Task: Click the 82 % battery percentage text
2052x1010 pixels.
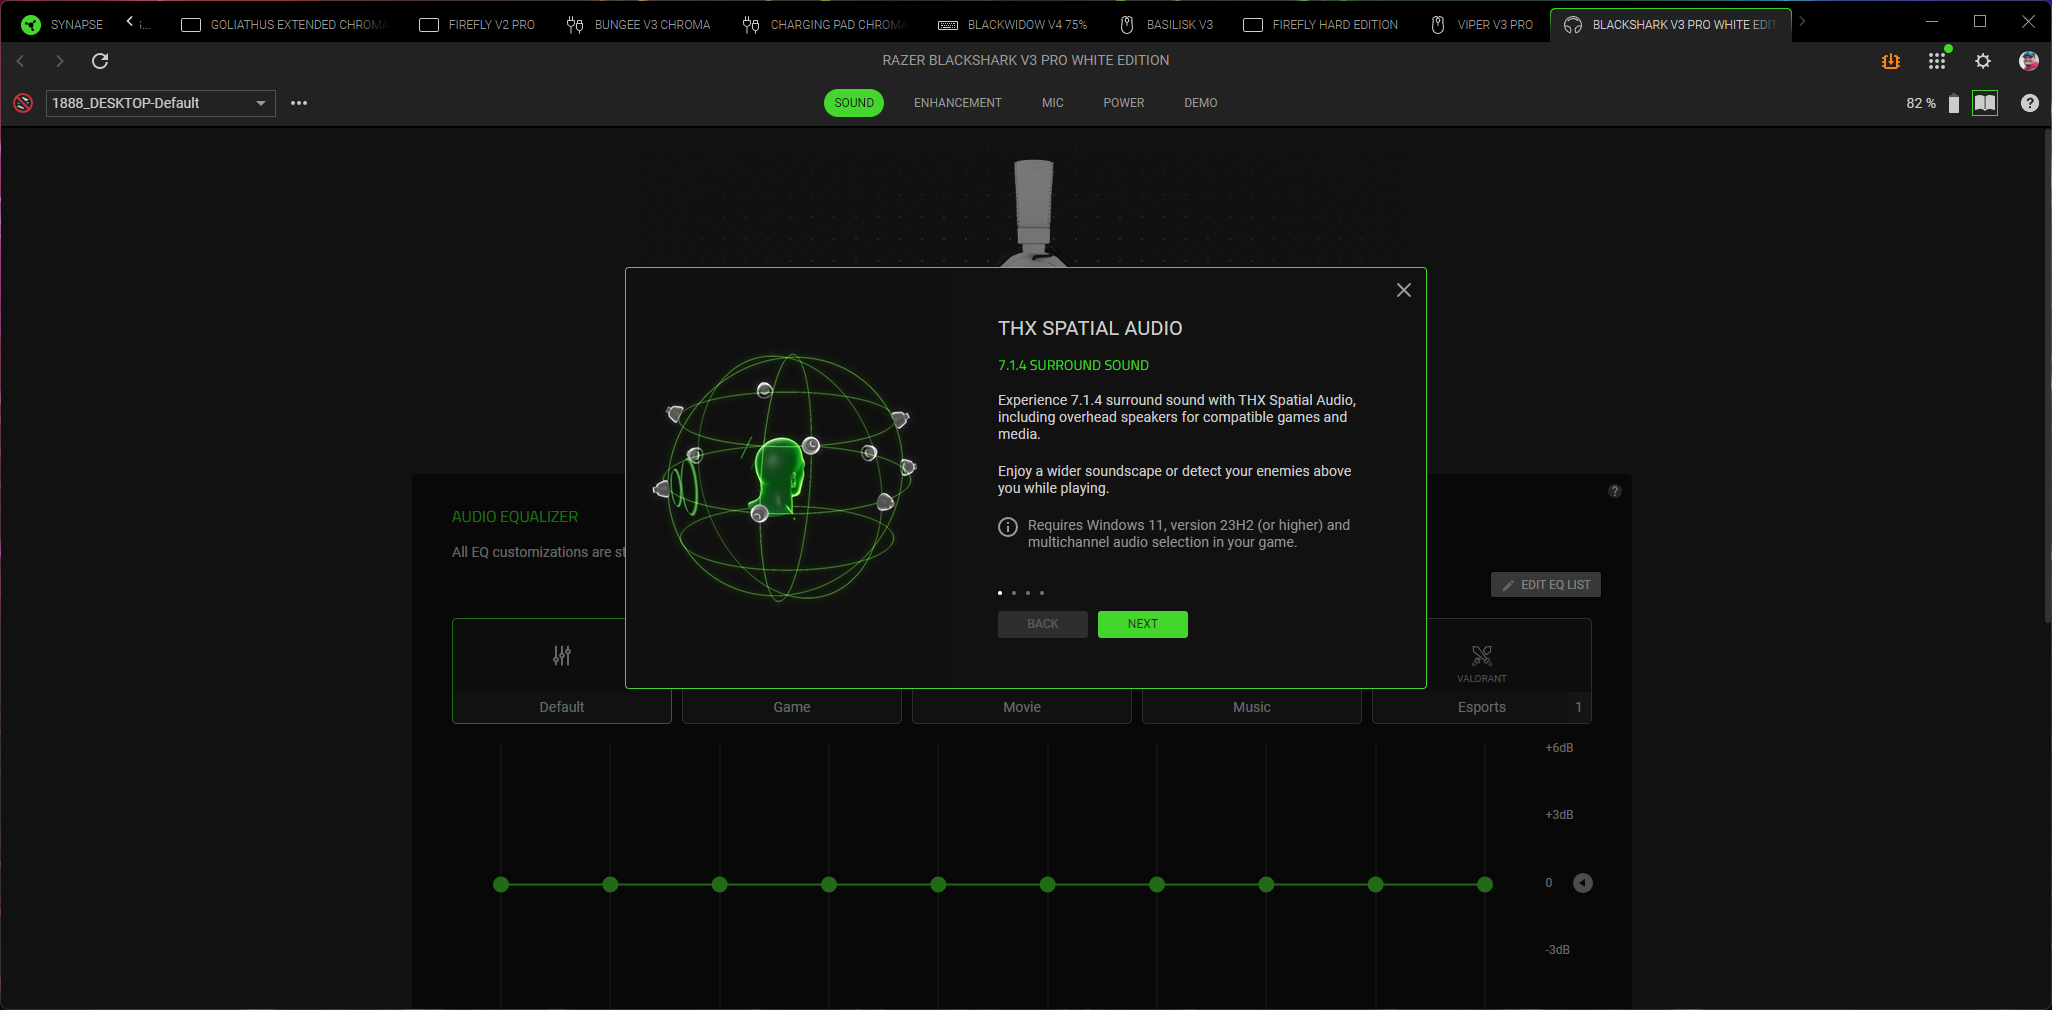Action: click(1921, 103)
